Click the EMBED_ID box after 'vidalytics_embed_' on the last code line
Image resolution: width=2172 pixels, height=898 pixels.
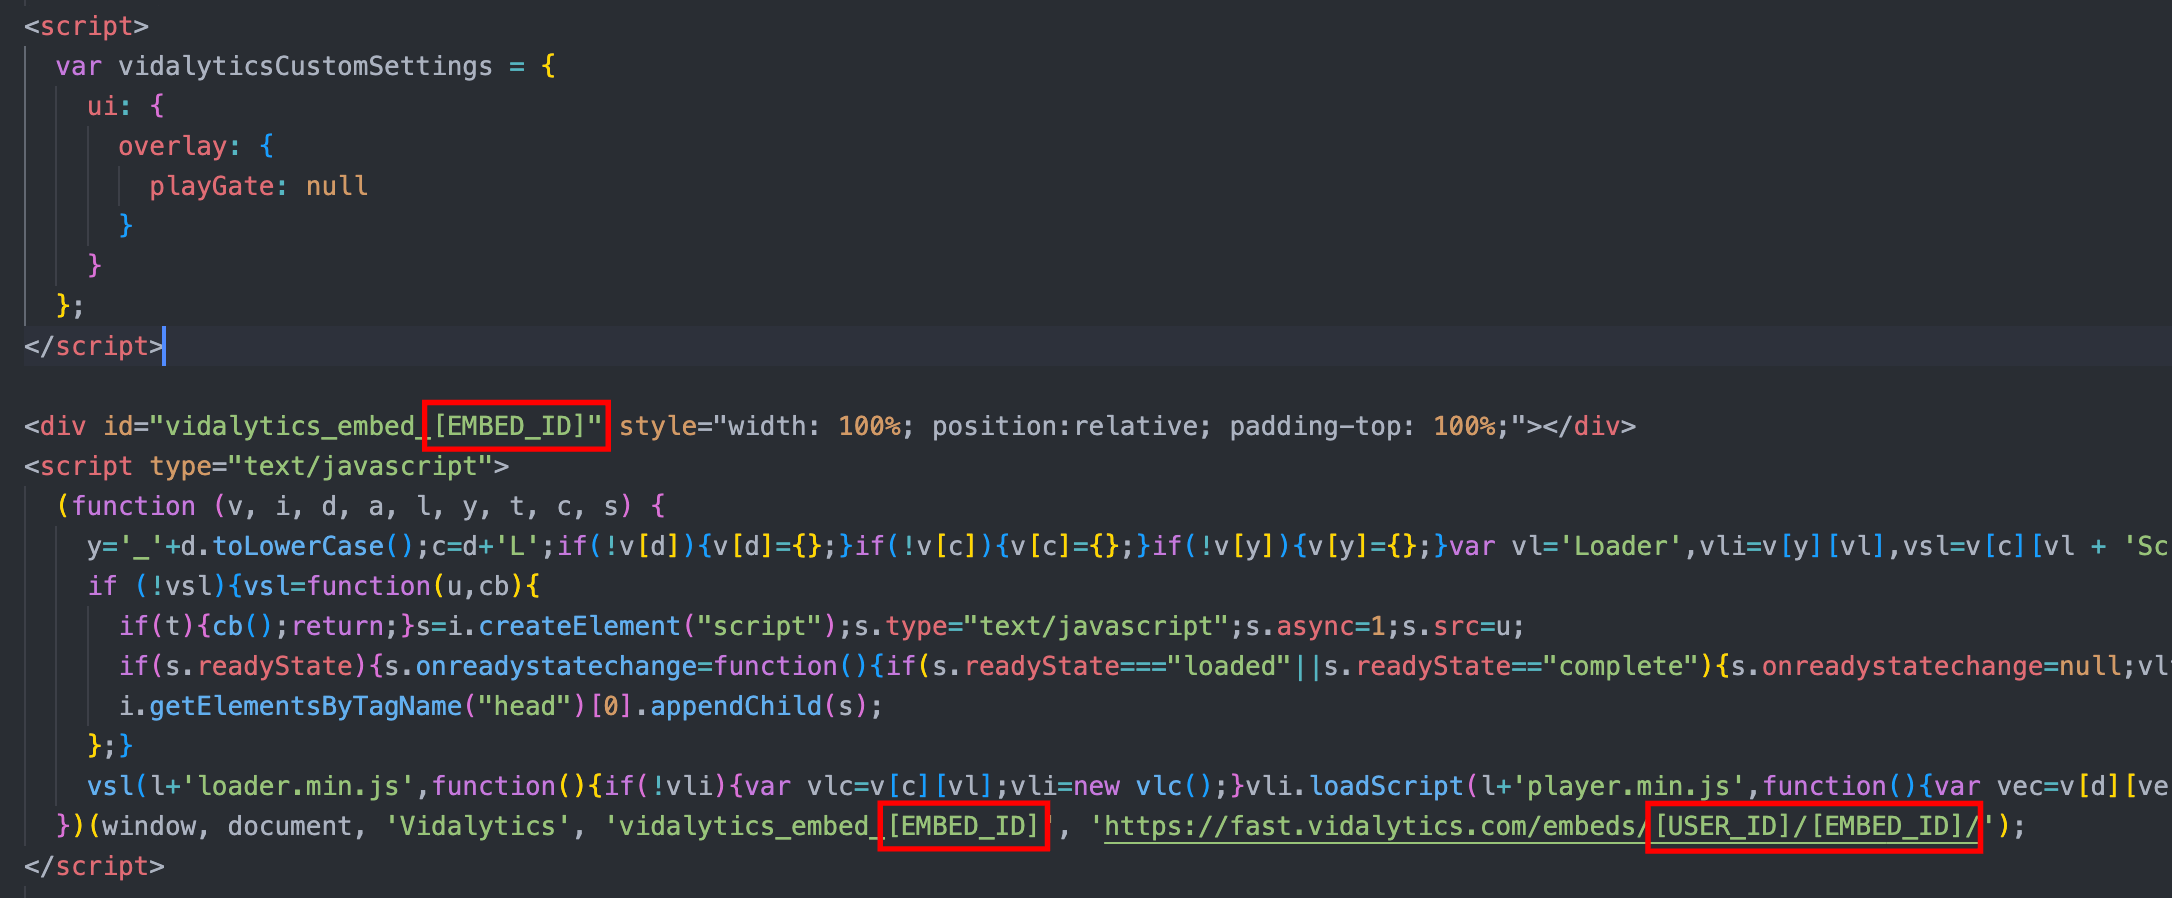point(964,826)
